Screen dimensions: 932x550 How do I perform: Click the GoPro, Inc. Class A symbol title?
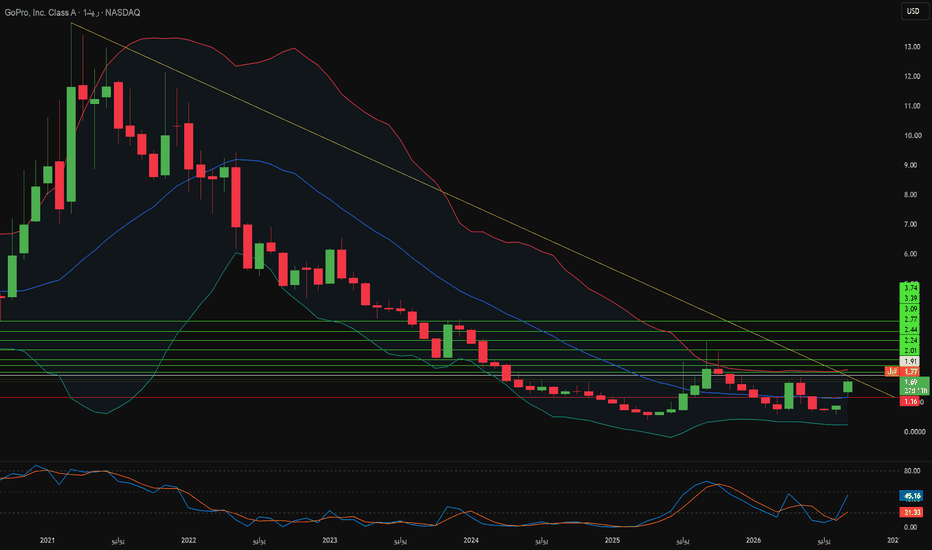[x=40, y=12]
